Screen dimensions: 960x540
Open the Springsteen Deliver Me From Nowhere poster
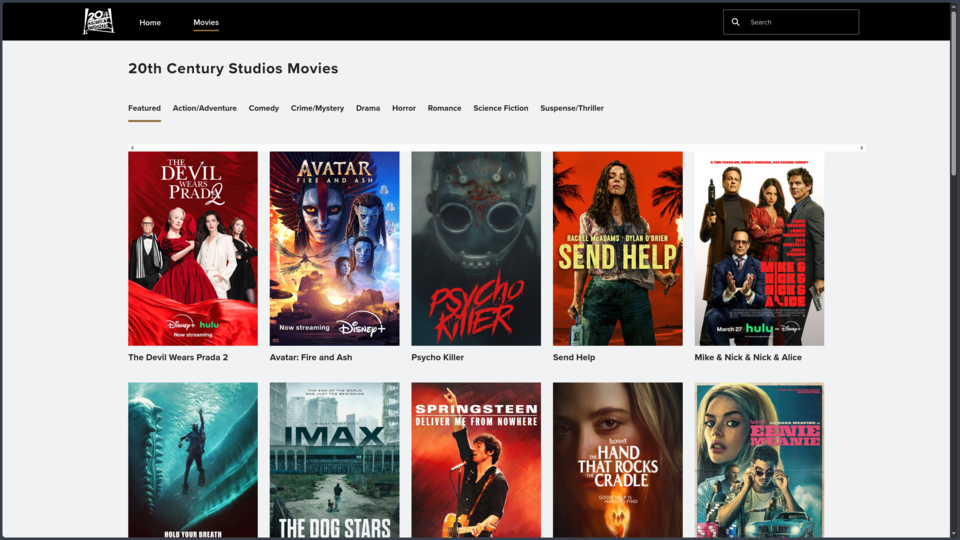point(476,460)
